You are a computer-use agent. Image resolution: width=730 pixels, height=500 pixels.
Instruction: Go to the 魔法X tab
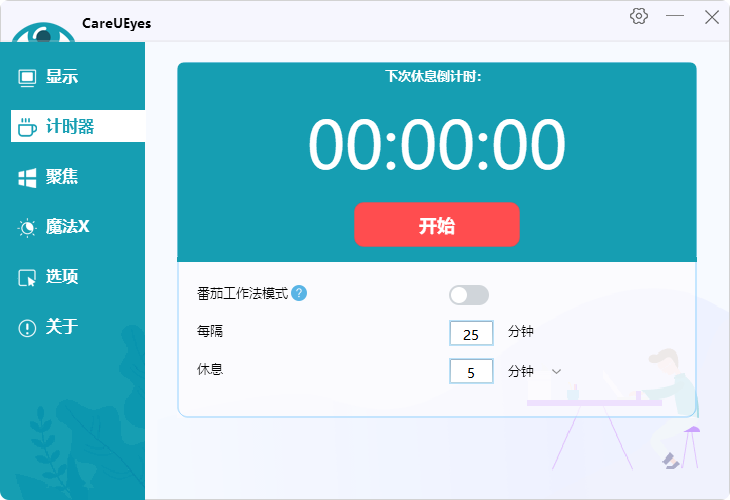(x=78, y=227)
